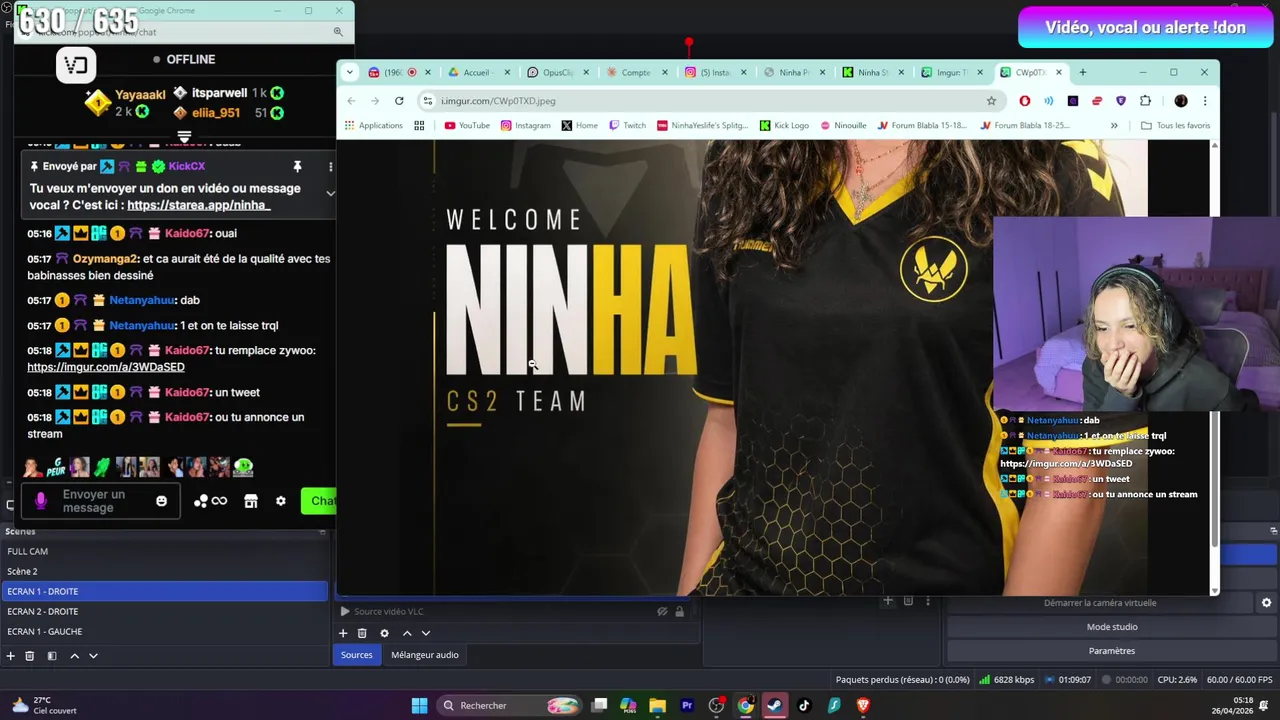The image size is (1280, 720).
Task: Click the voice message microphone icon in chat
Action: [x=41, y=500]
